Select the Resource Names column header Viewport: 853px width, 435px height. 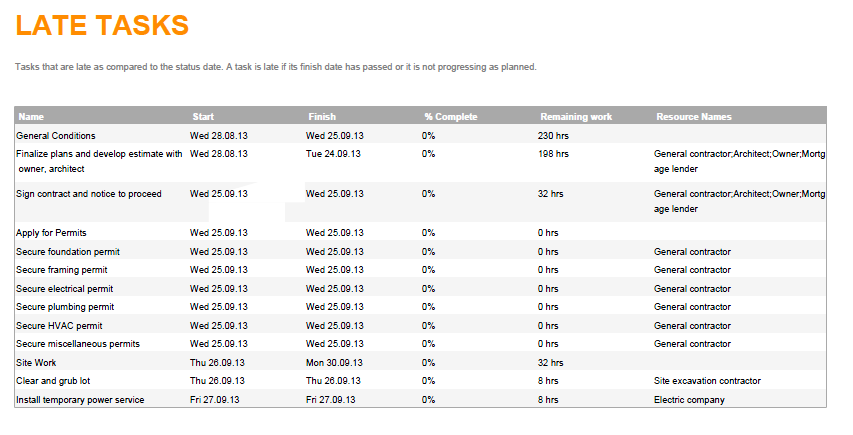(x=694, y=117)
